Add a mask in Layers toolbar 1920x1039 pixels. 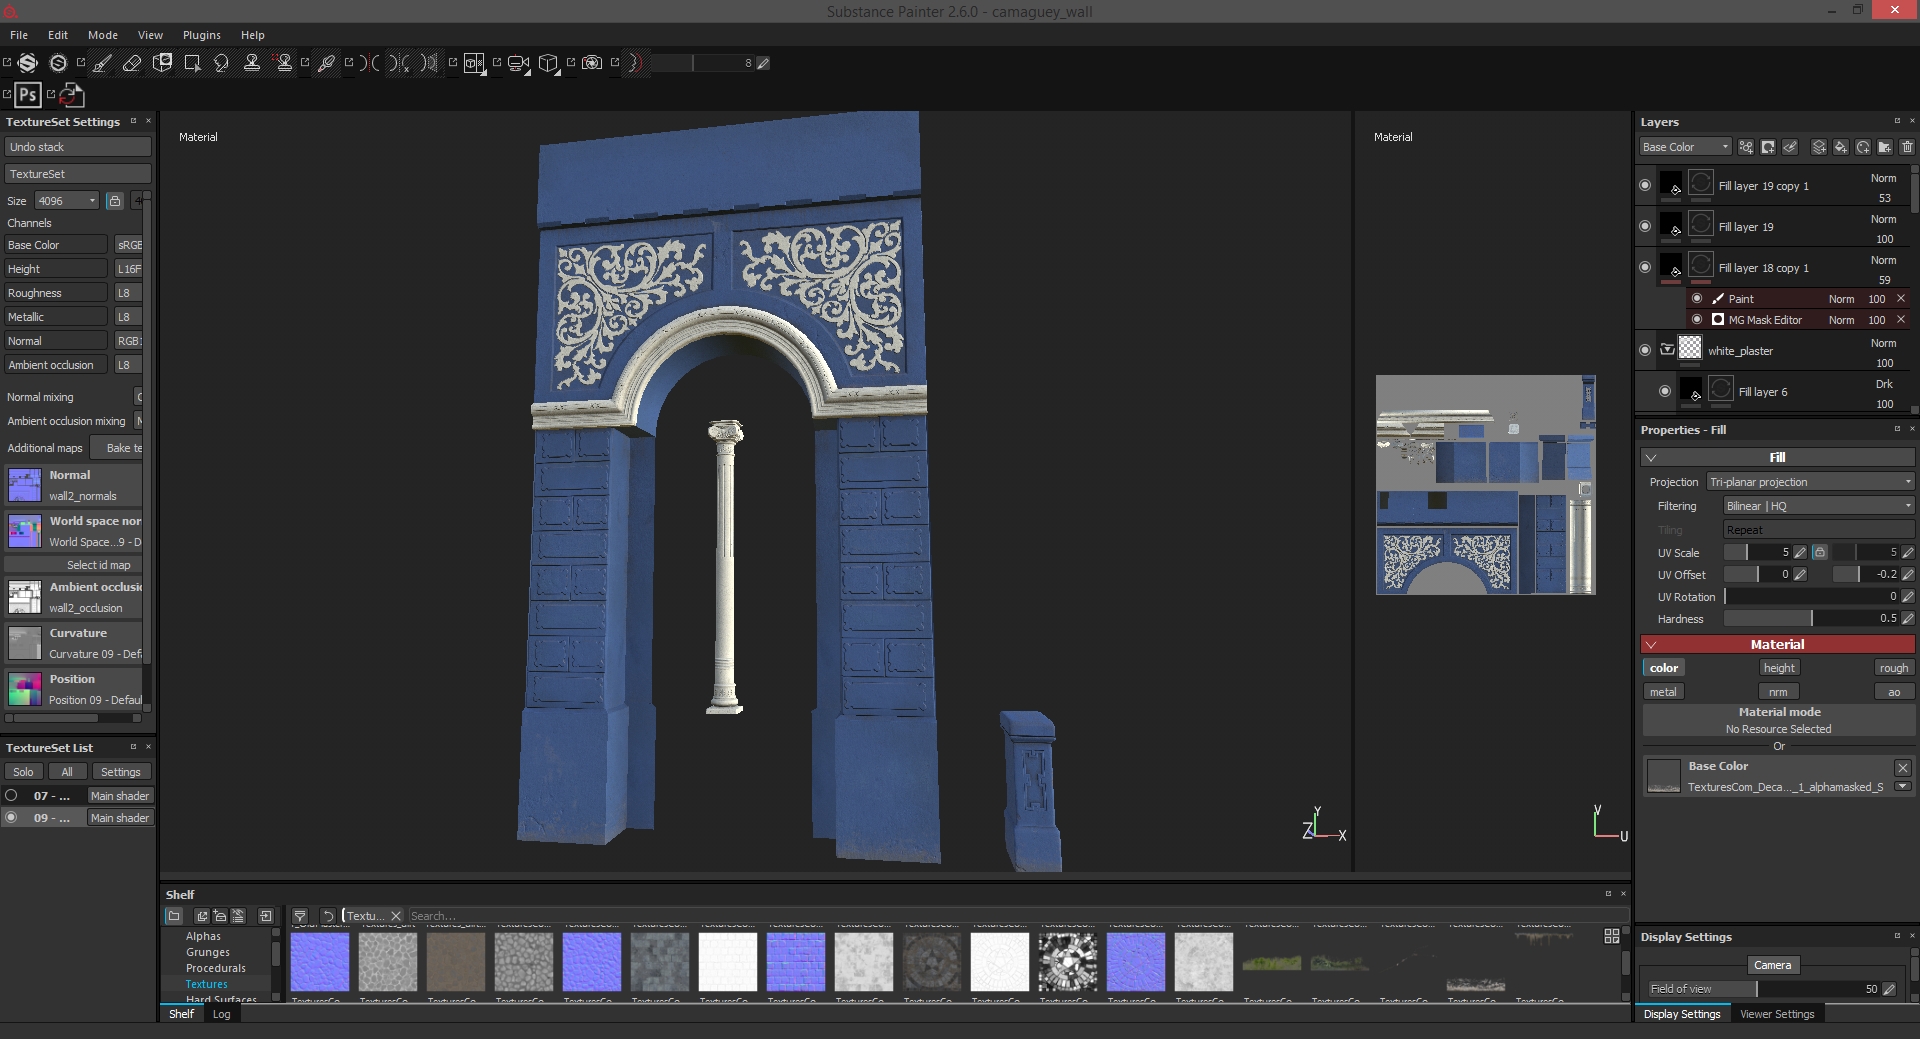click(x=1768, y=147)
